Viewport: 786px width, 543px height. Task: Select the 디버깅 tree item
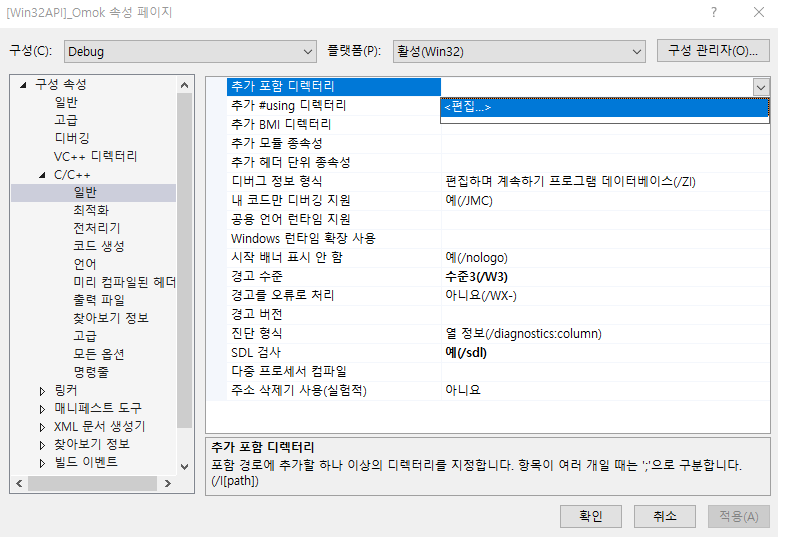[72, 138]
